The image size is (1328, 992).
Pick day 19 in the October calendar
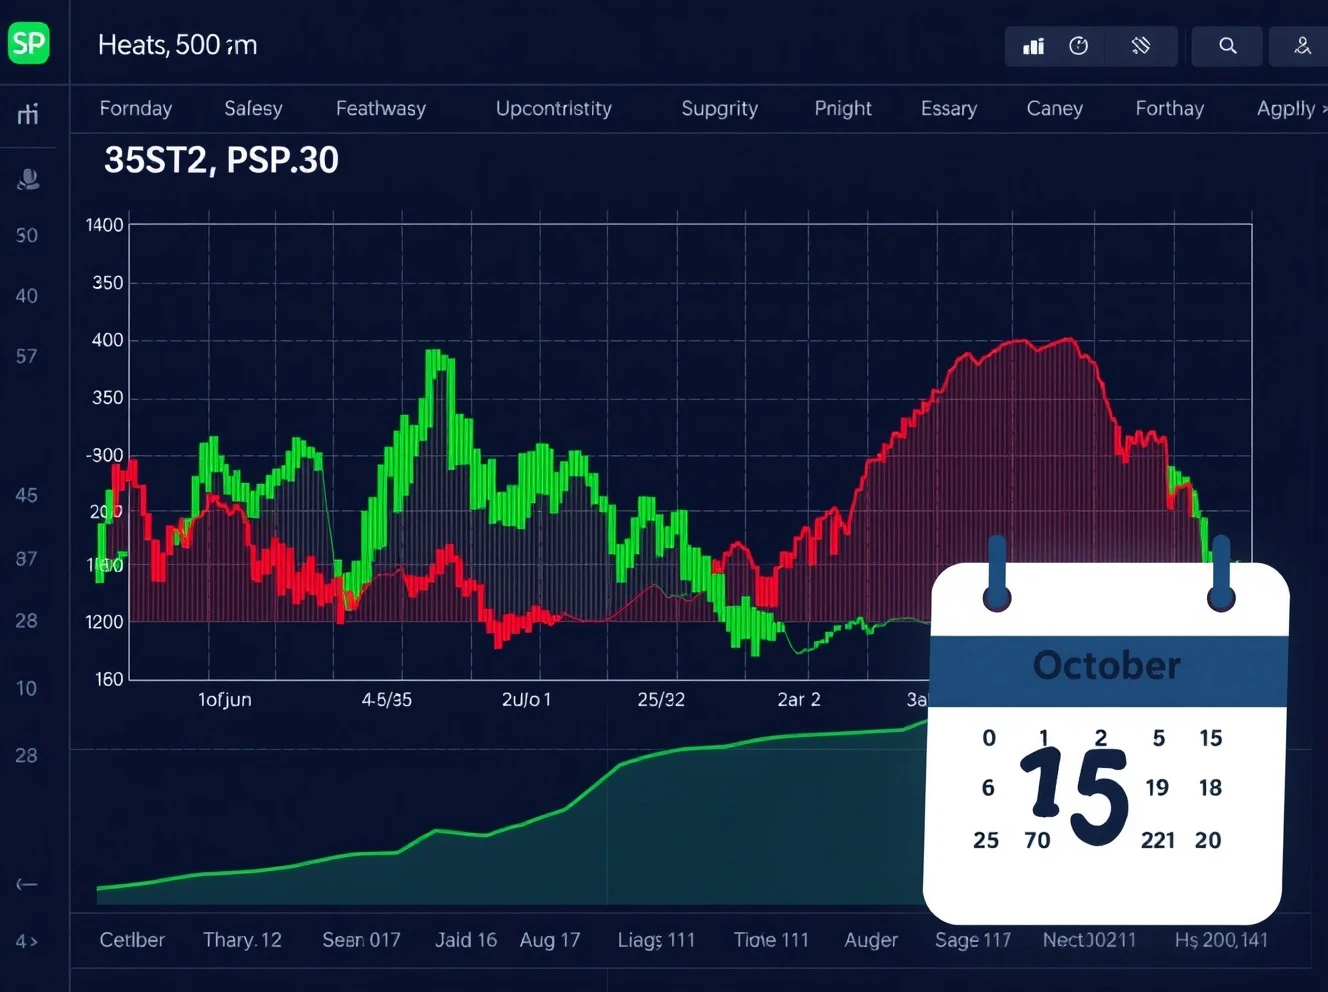click(x=1157, y=788)
